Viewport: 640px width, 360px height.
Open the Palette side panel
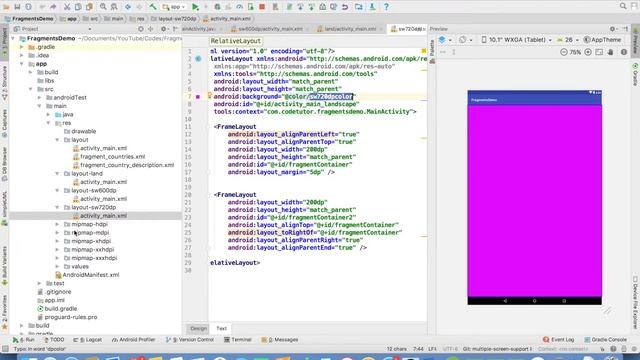pyautogui.click(x=432, y=52)
